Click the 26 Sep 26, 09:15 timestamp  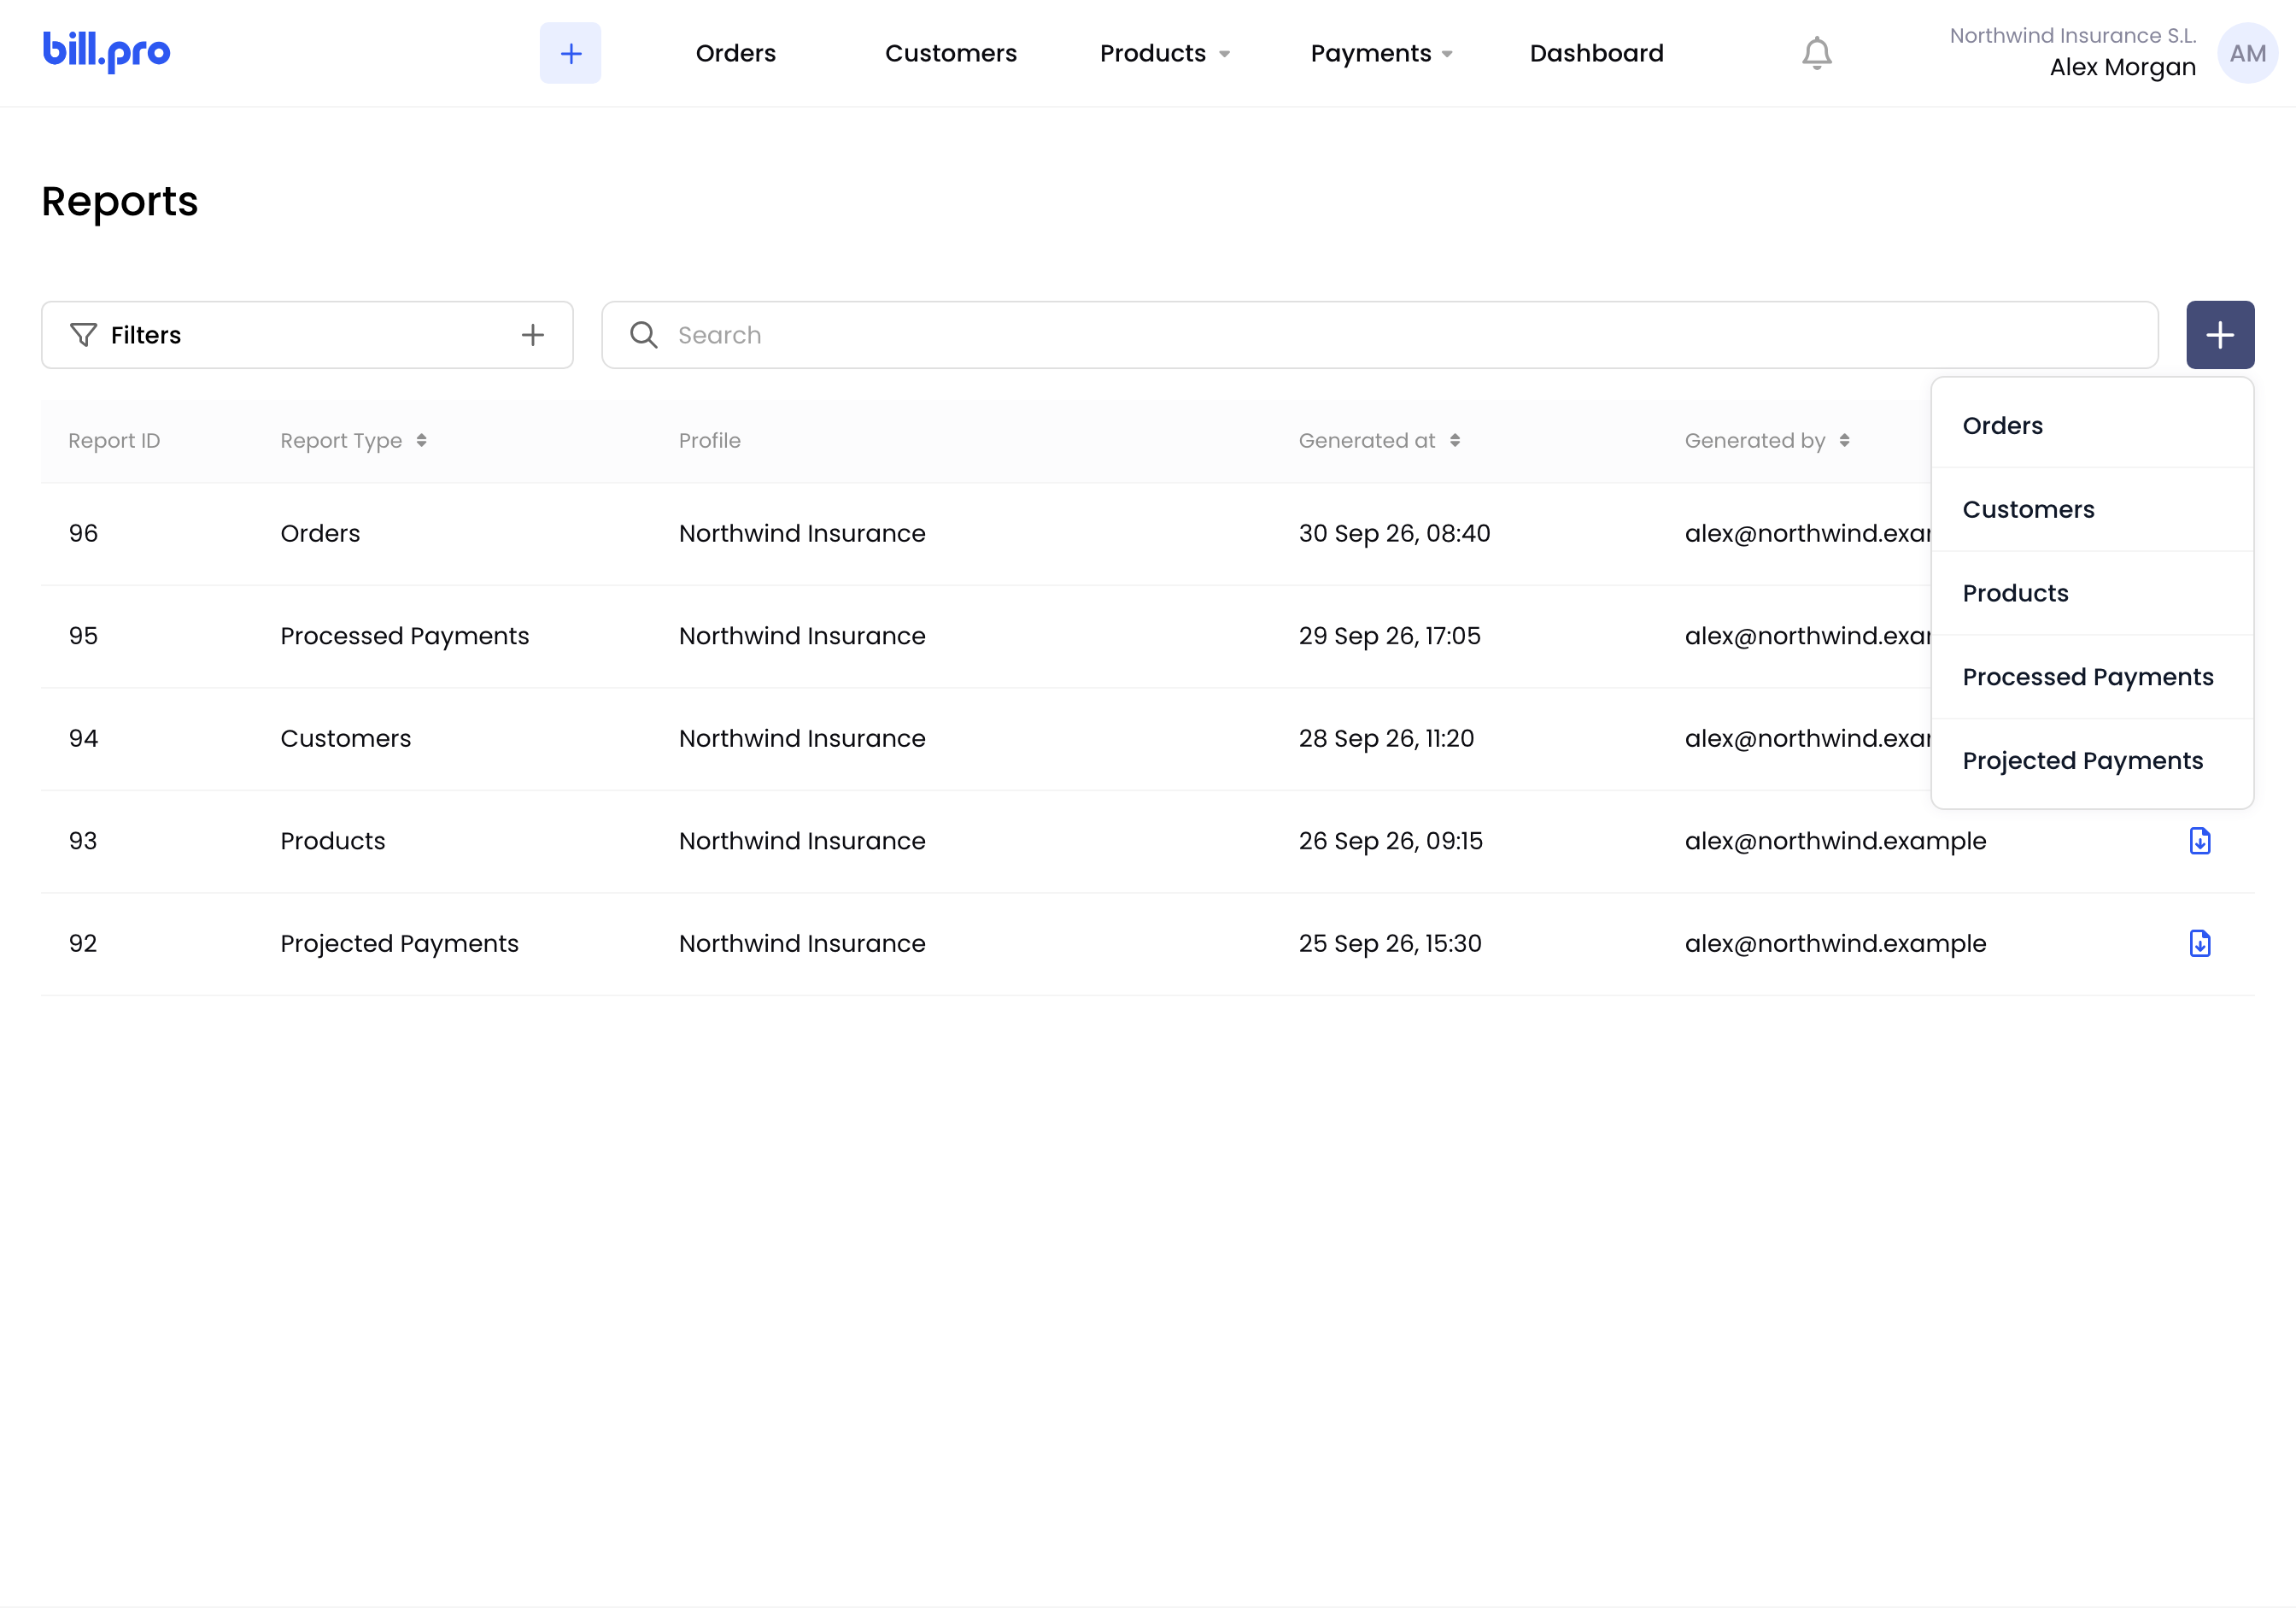(1390, 841)
